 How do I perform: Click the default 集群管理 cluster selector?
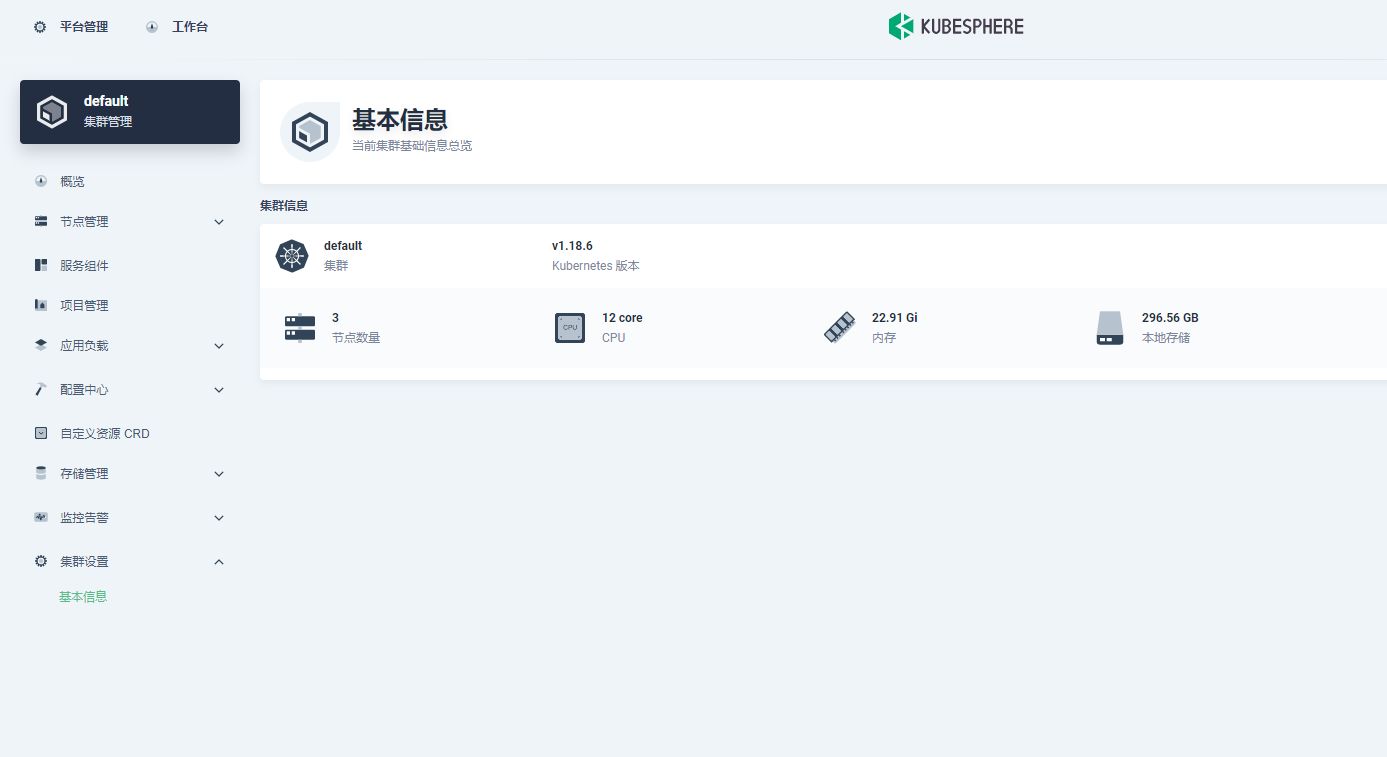[x=130, y=112]
